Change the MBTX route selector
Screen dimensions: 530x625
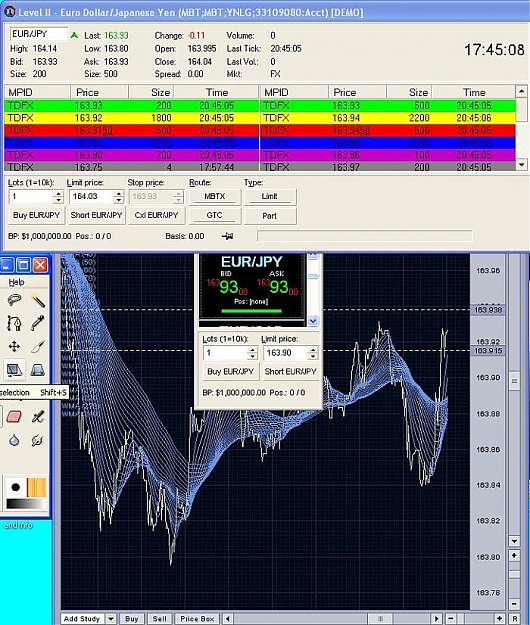(x=215, y=197)
